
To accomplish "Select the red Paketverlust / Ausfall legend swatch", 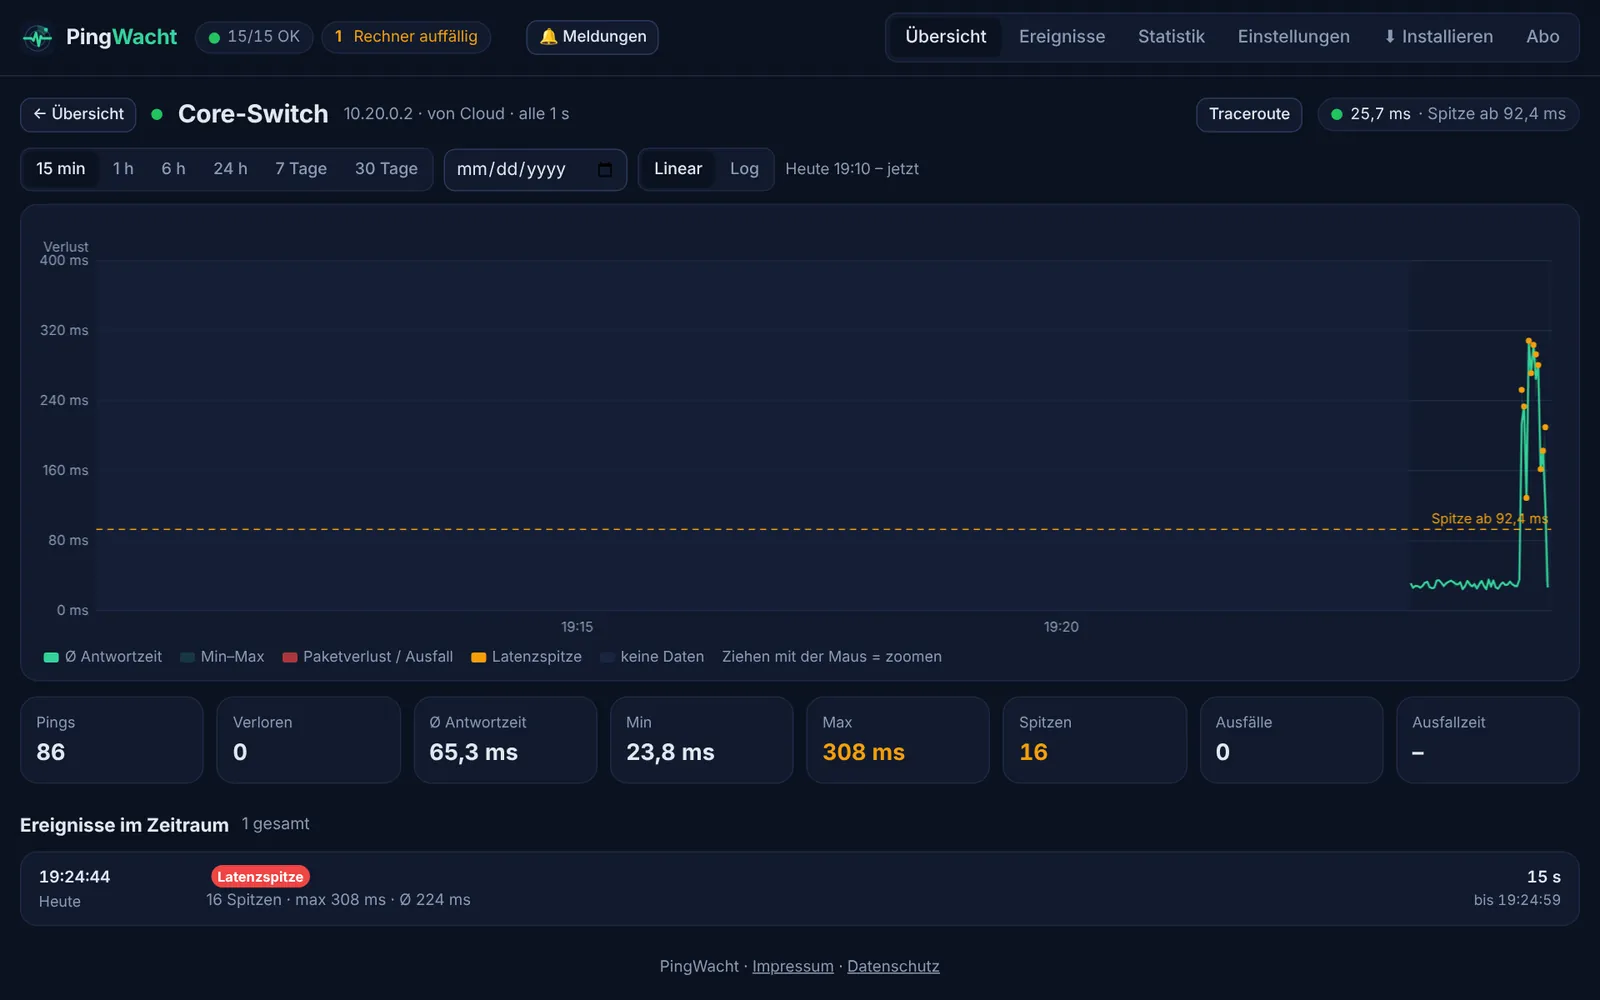I will pyautogui.click(x=290, y=657).
